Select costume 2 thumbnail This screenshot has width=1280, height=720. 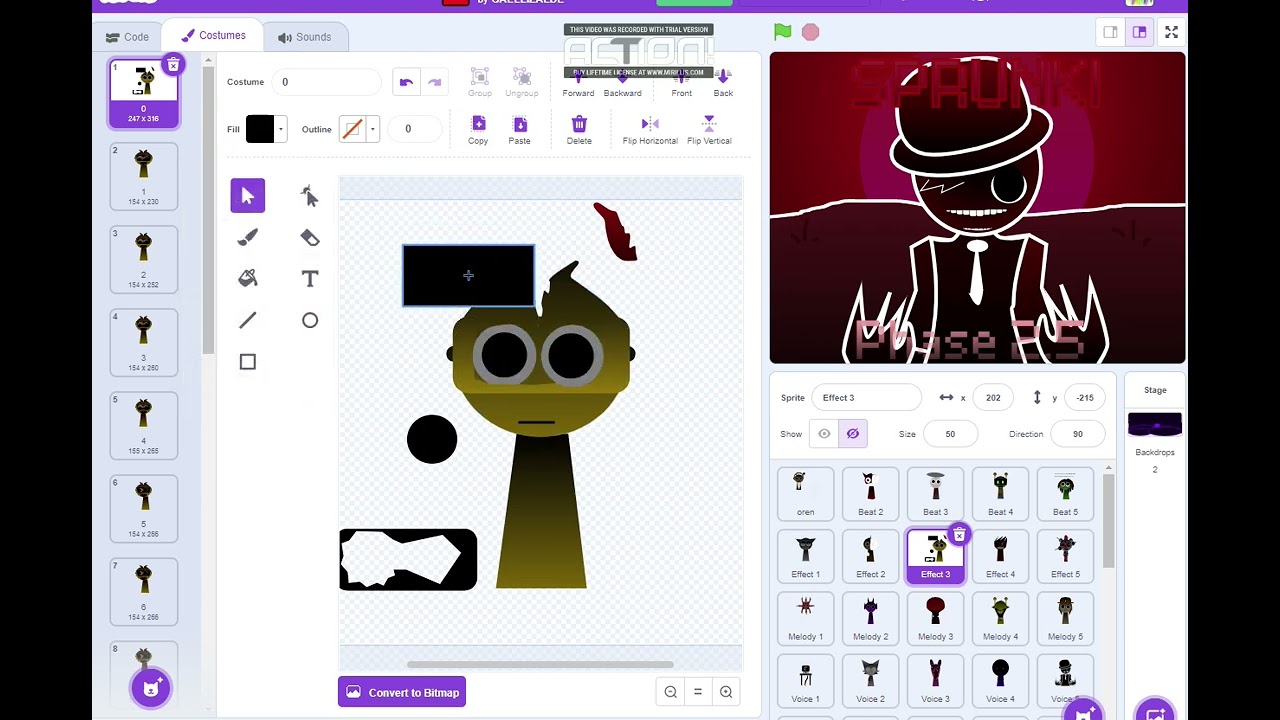143,177
